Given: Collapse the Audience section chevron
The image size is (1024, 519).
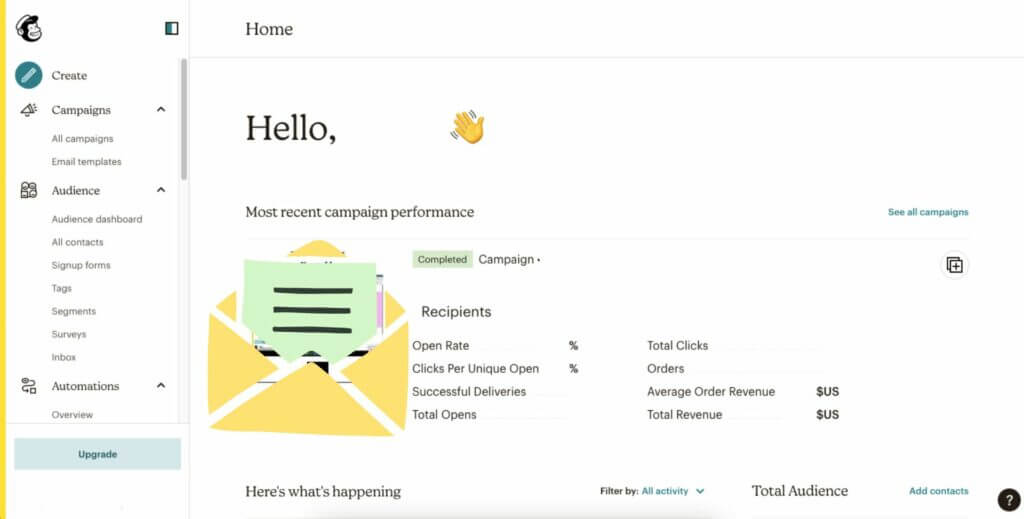Looking at the screenshot, I should (161, 190).
